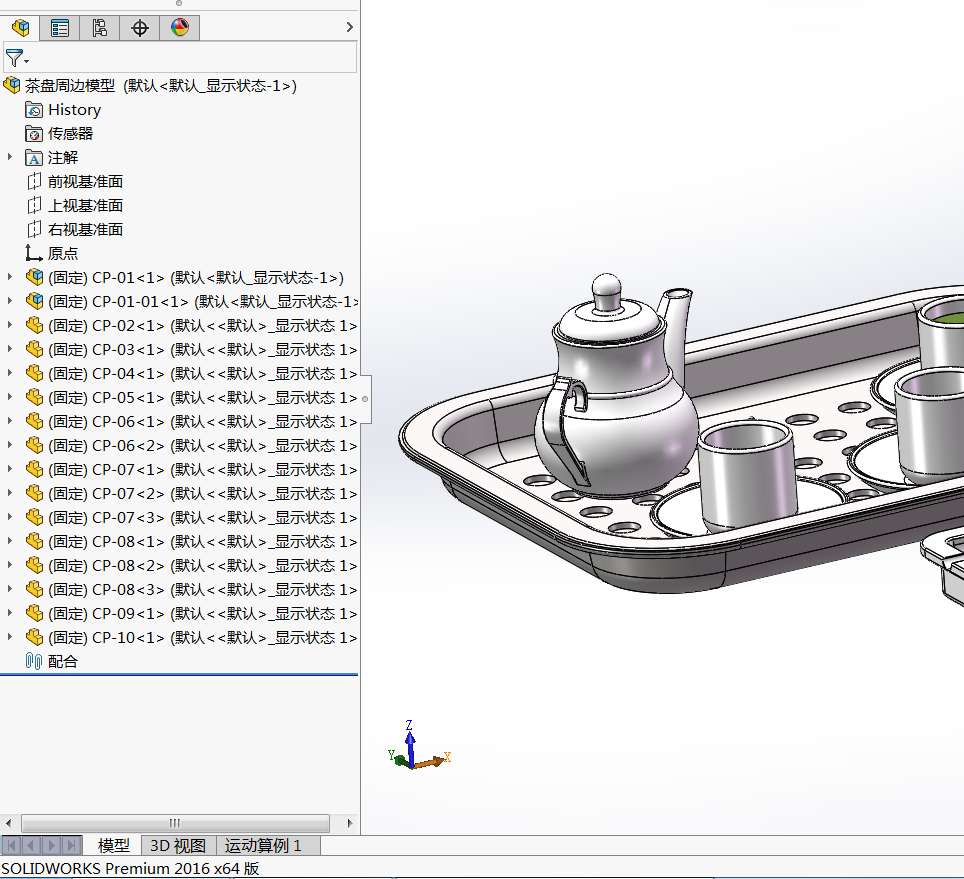Click the teapot model in viewport

[x=615, y=400]
